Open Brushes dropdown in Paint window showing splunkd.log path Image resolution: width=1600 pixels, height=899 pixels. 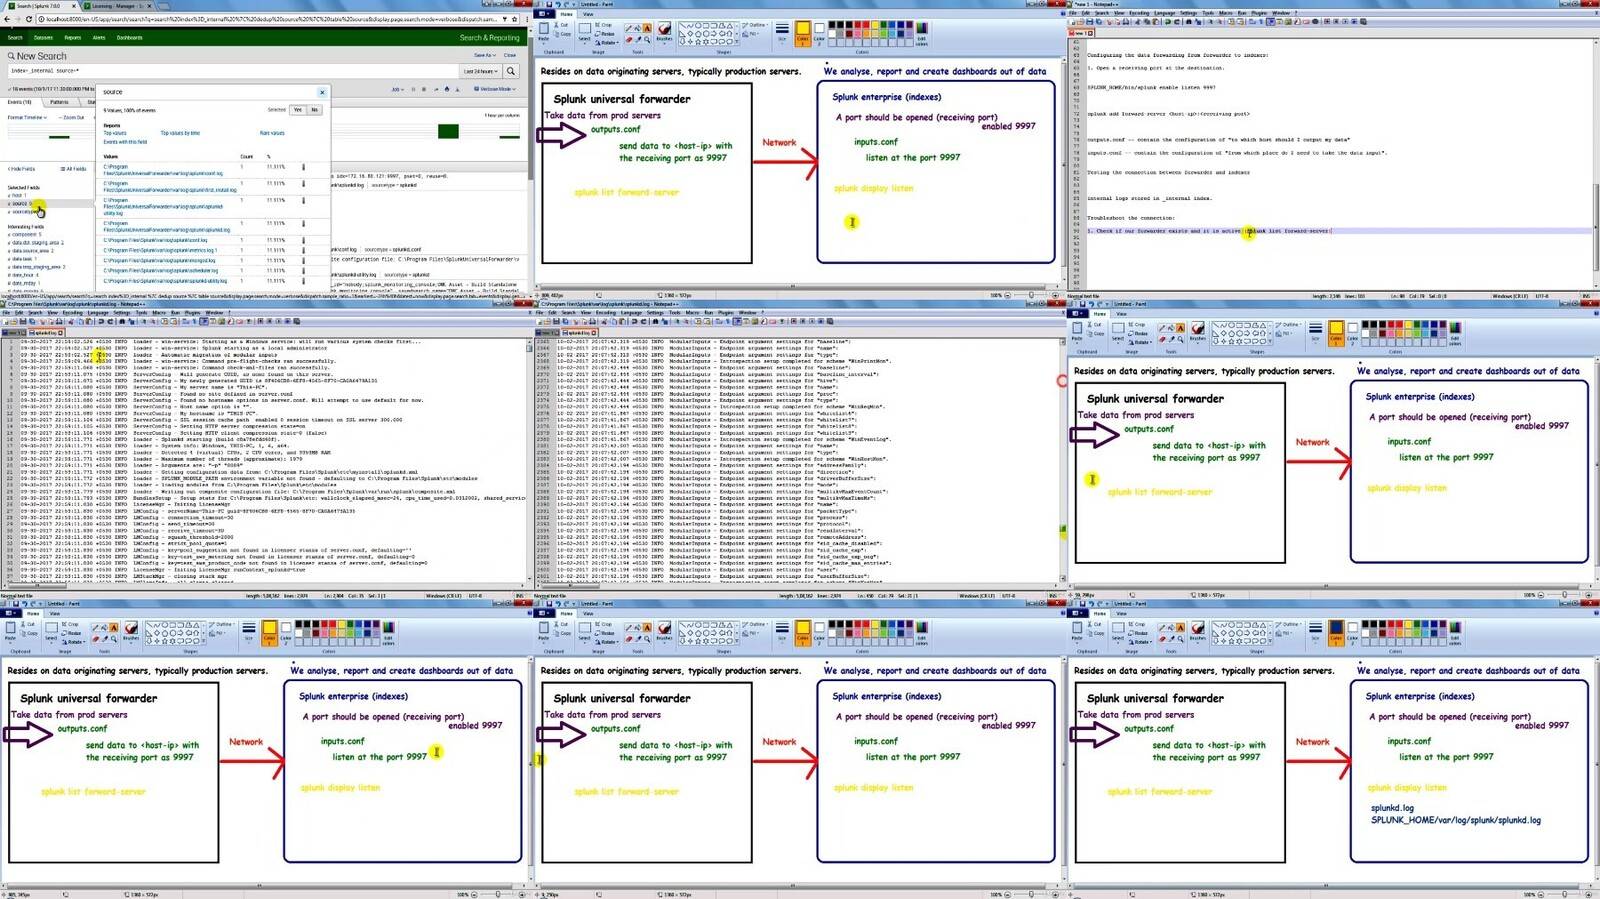1198,632
